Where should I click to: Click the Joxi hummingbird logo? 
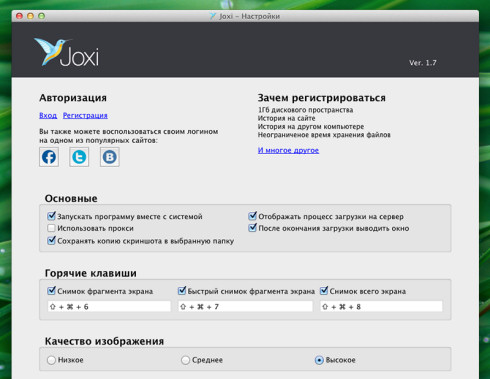(66, 52)
